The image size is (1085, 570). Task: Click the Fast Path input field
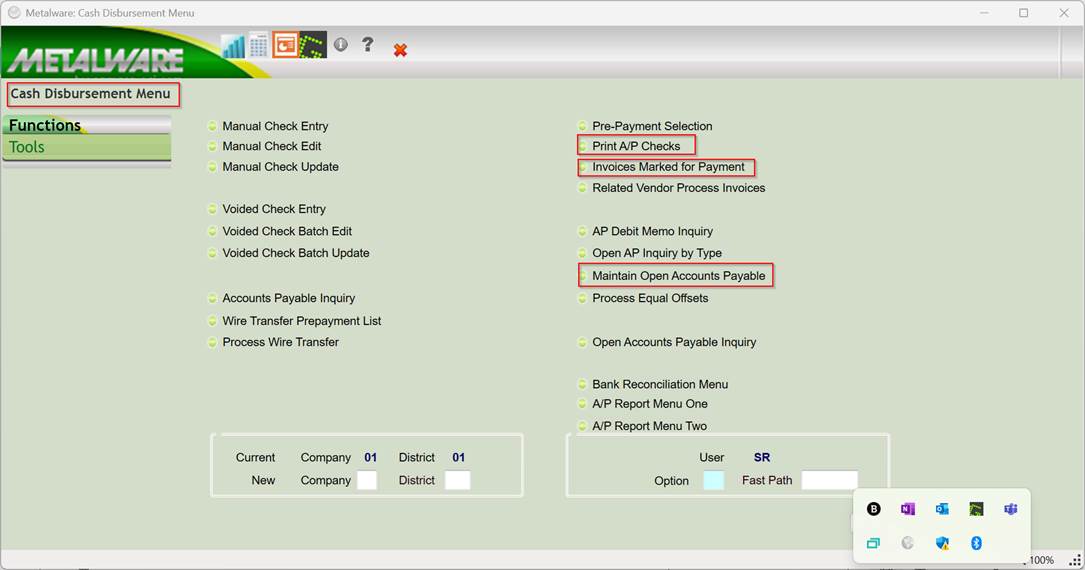tap(830, 480)
